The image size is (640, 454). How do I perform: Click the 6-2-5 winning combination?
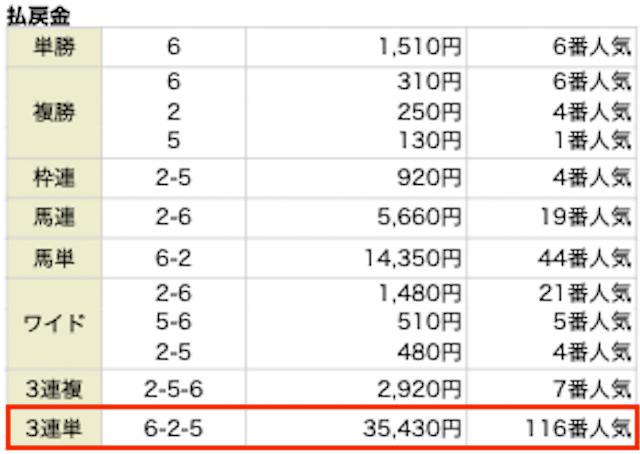click(174, 430)
